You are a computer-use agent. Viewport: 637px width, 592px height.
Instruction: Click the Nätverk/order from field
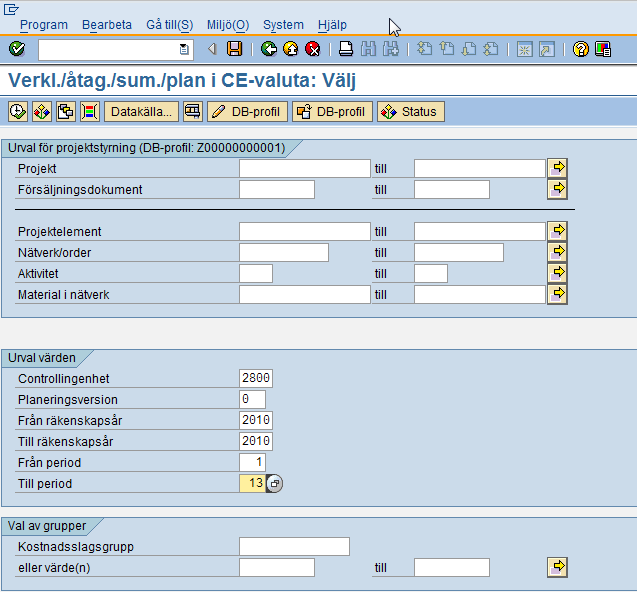pyautogui.click(x=284, y=252)
